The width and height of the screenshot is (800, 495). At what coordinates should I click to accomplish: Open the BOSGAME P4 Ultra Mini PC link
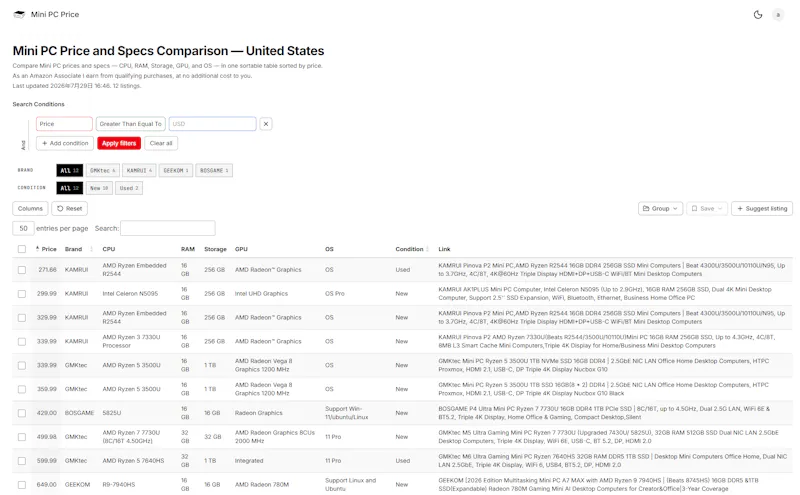[x=604, y=413]
